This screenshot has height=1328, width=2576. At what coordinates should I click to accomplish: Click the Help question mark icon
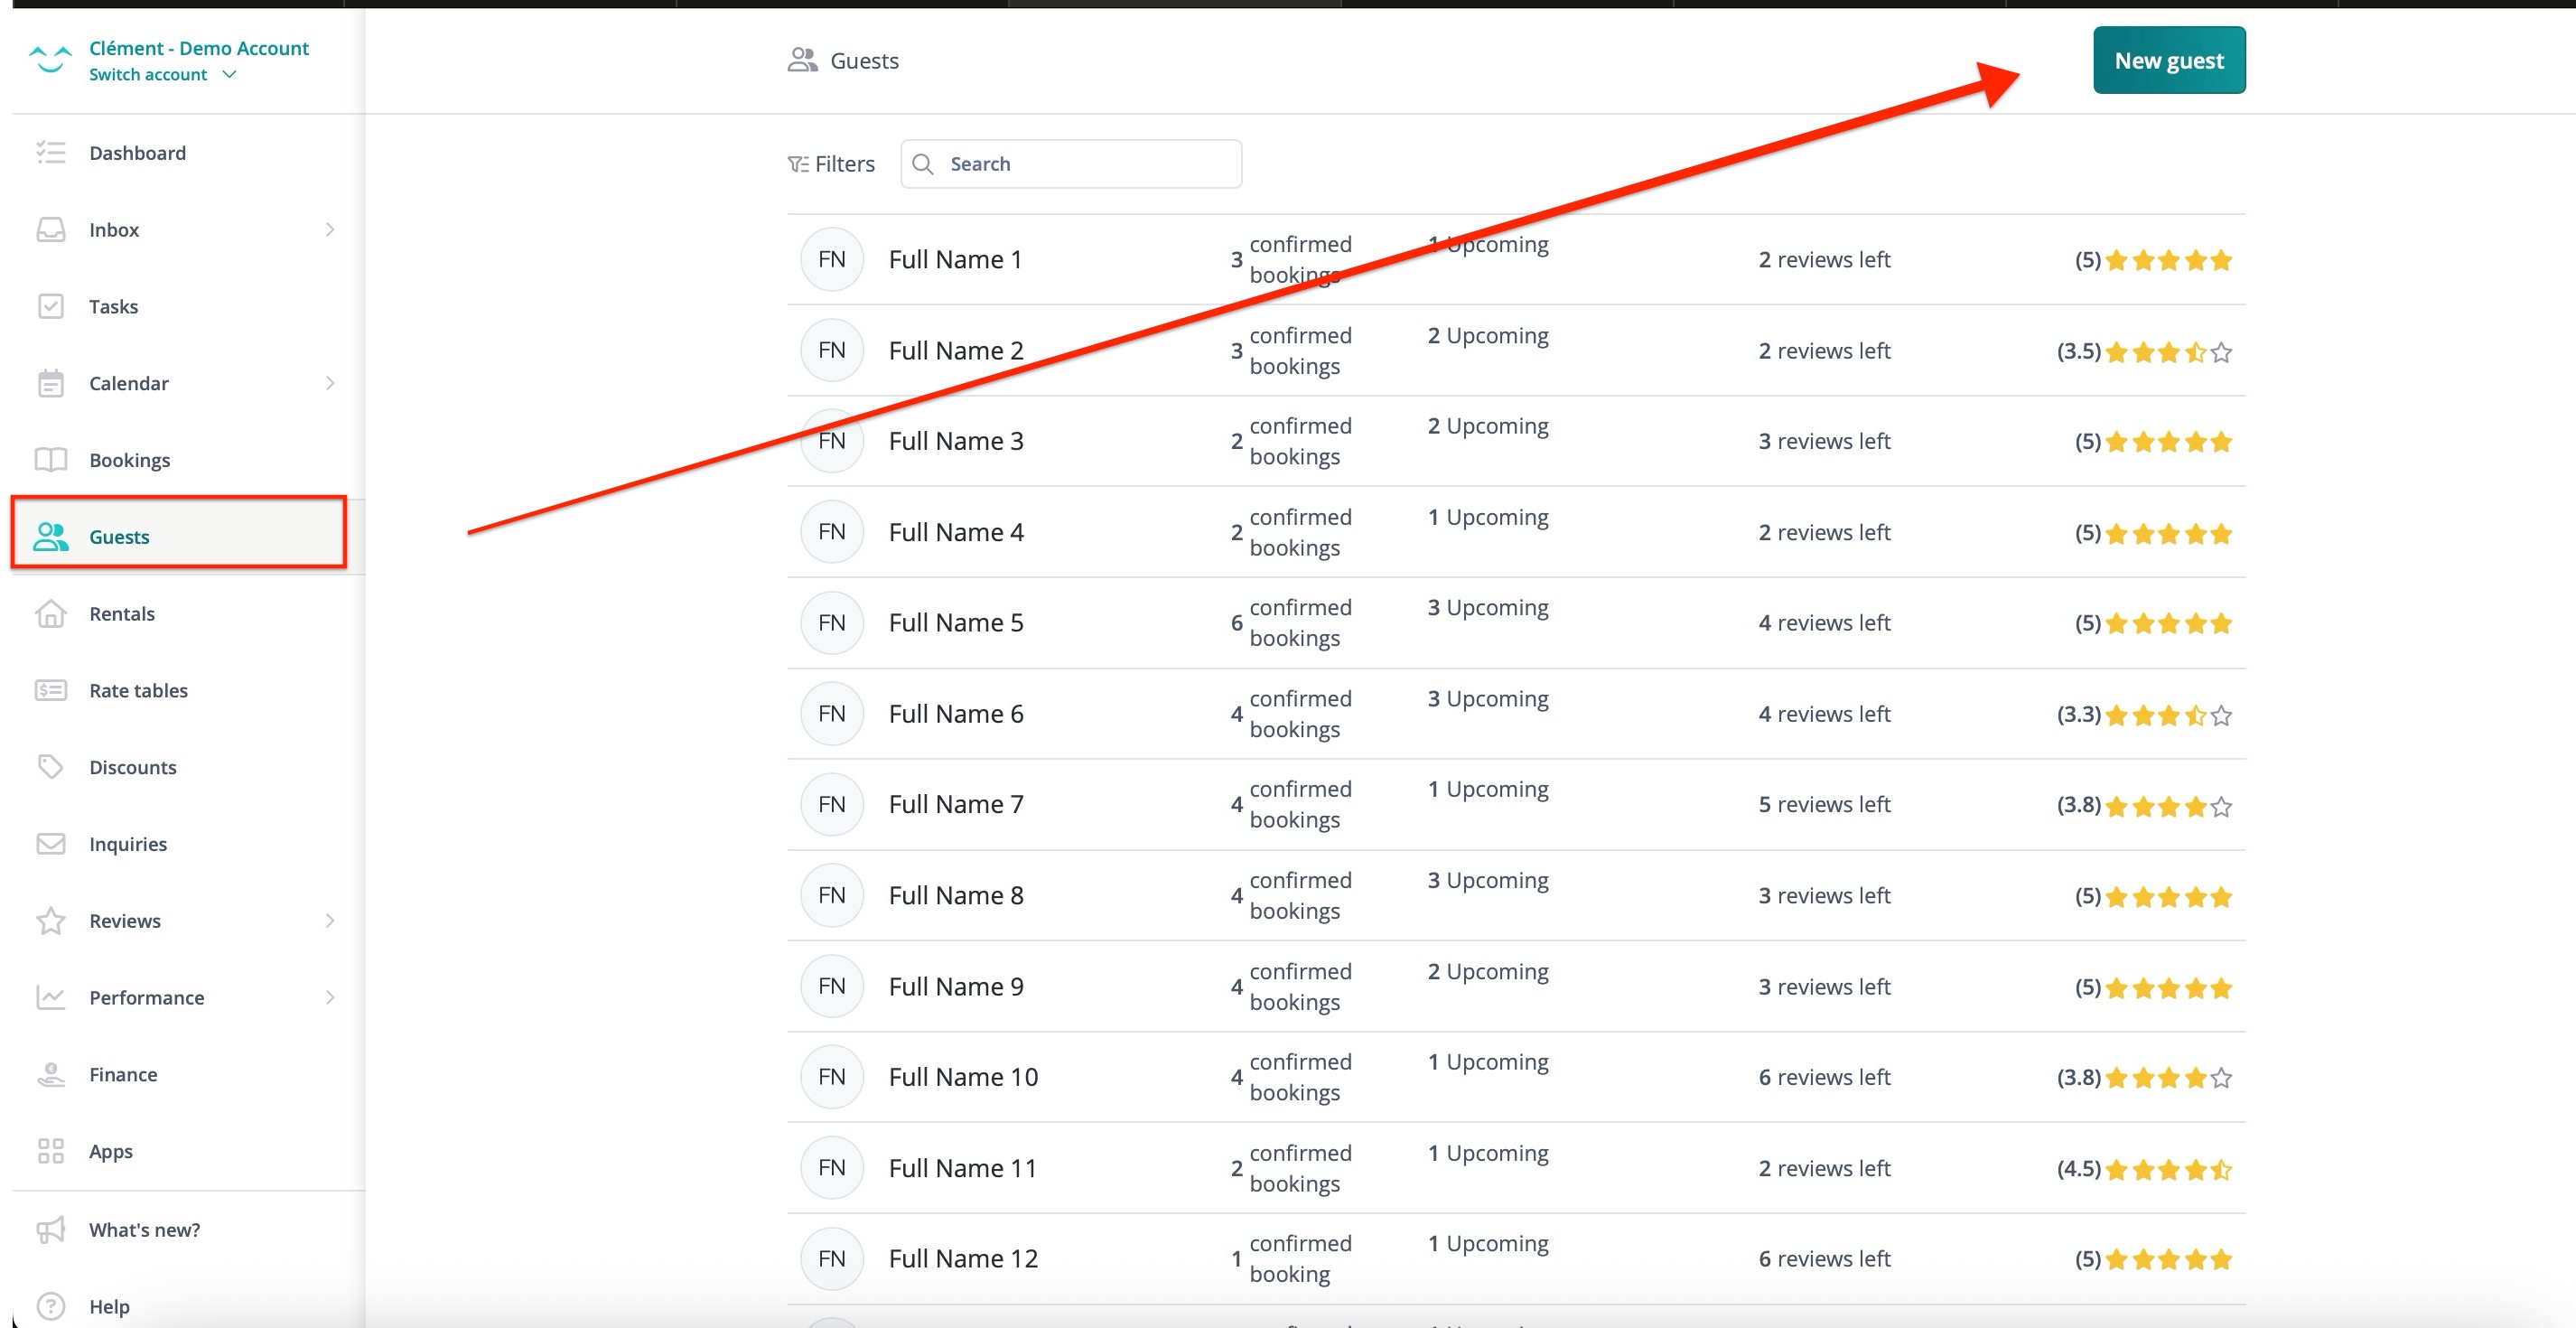(51, 1306)
